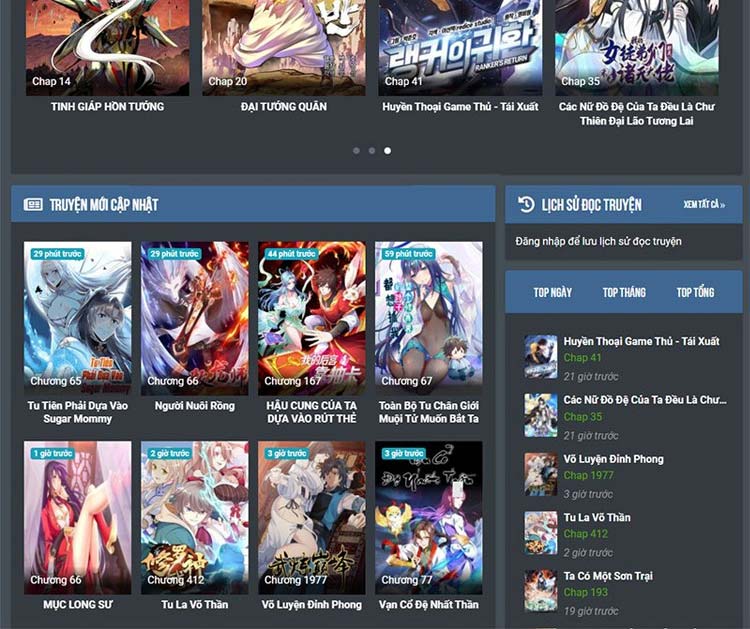The width and height of the screenshot is (750, 629).
Task: Click the Tinh Giáp Hồn Tướng title
Action: click(x=107, y=106)
